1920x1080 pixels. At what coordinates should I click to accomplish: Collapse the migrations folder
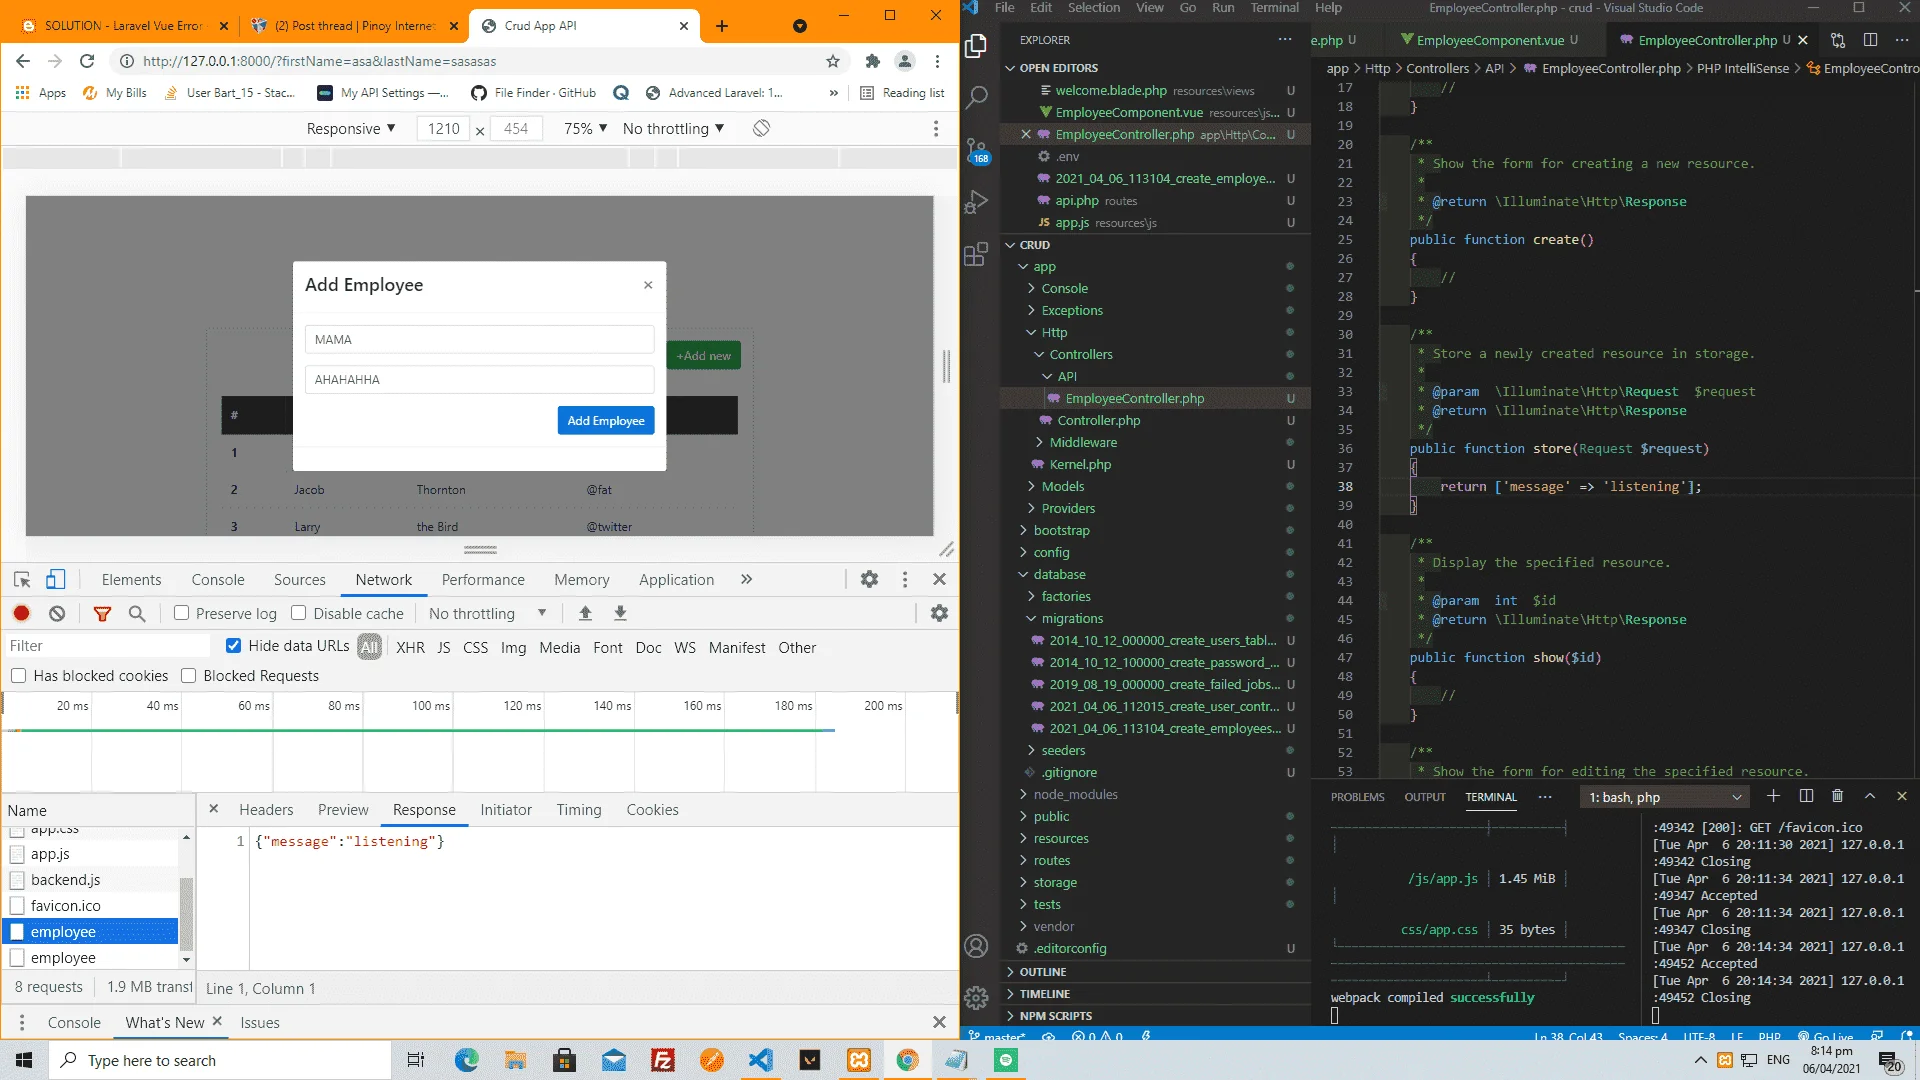tap(1072, 618)
